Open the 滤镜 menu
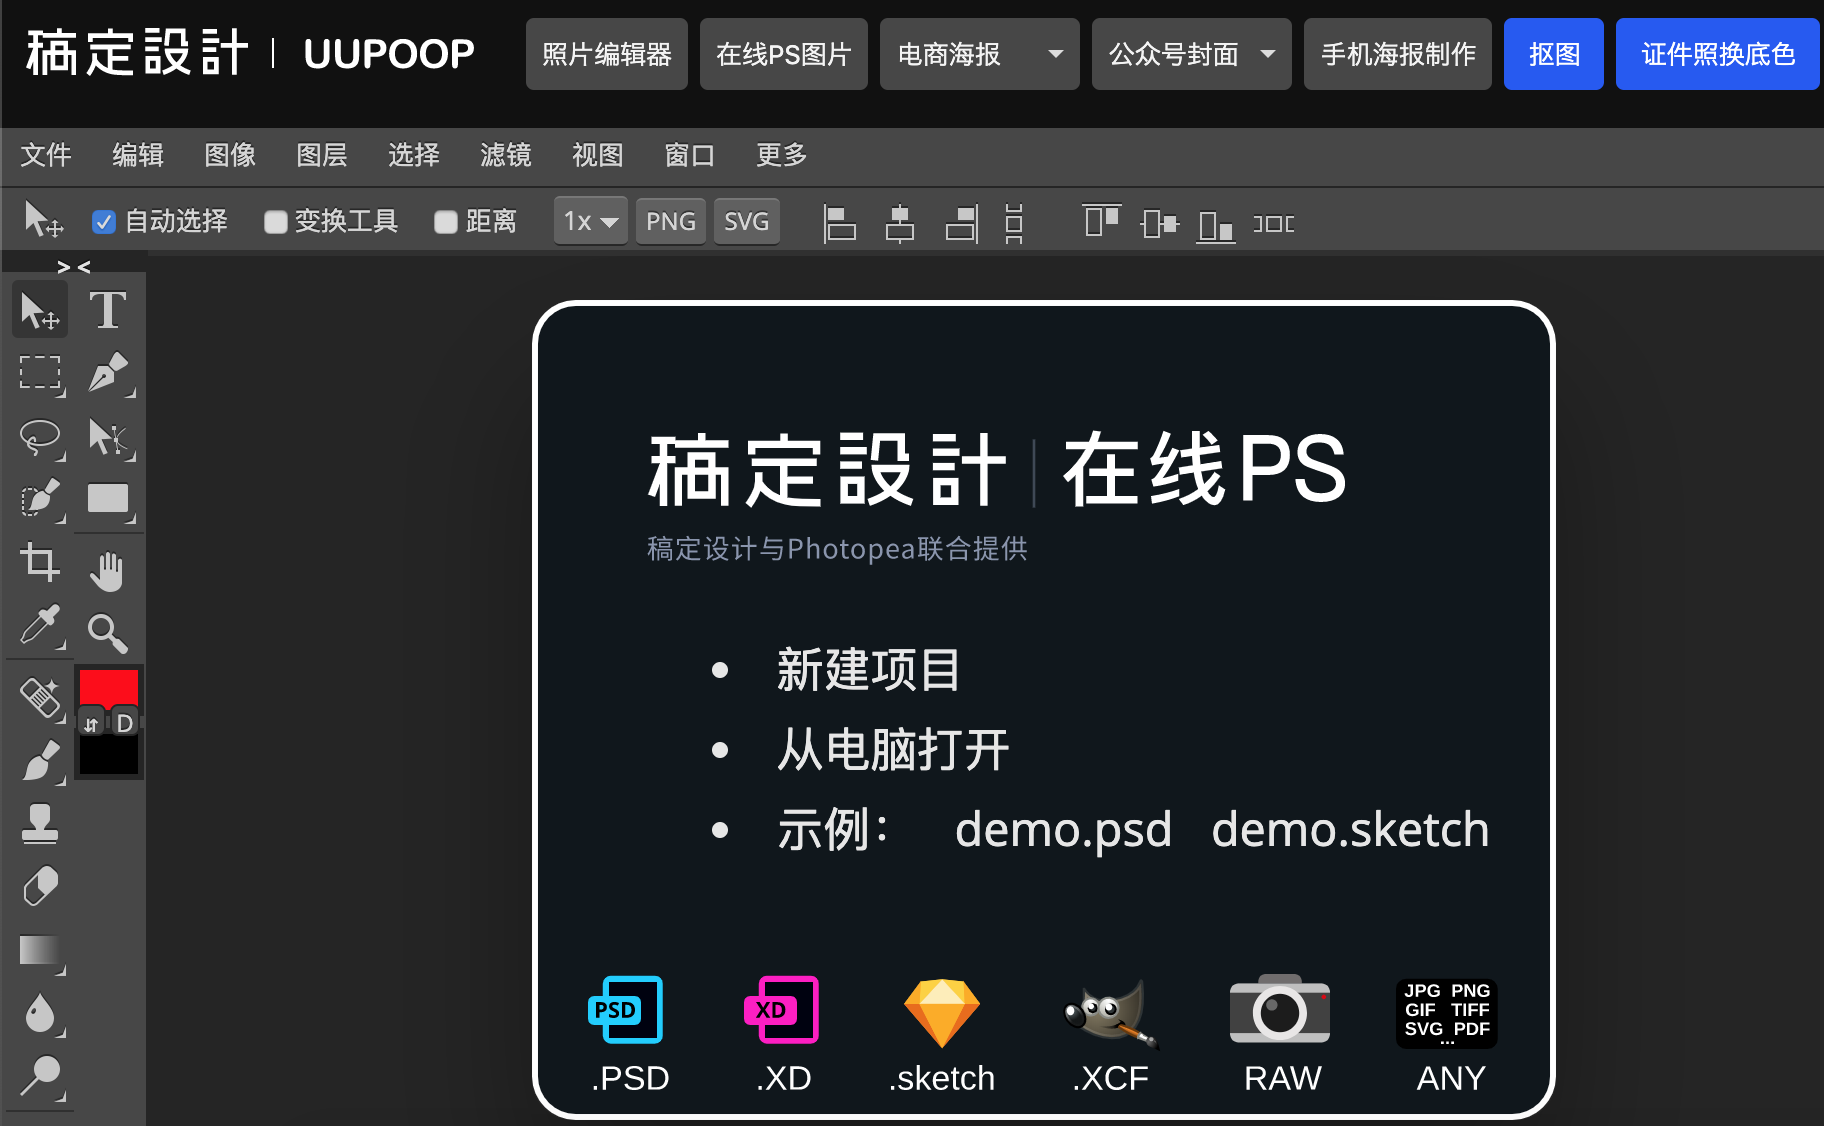 pos(506,155)
